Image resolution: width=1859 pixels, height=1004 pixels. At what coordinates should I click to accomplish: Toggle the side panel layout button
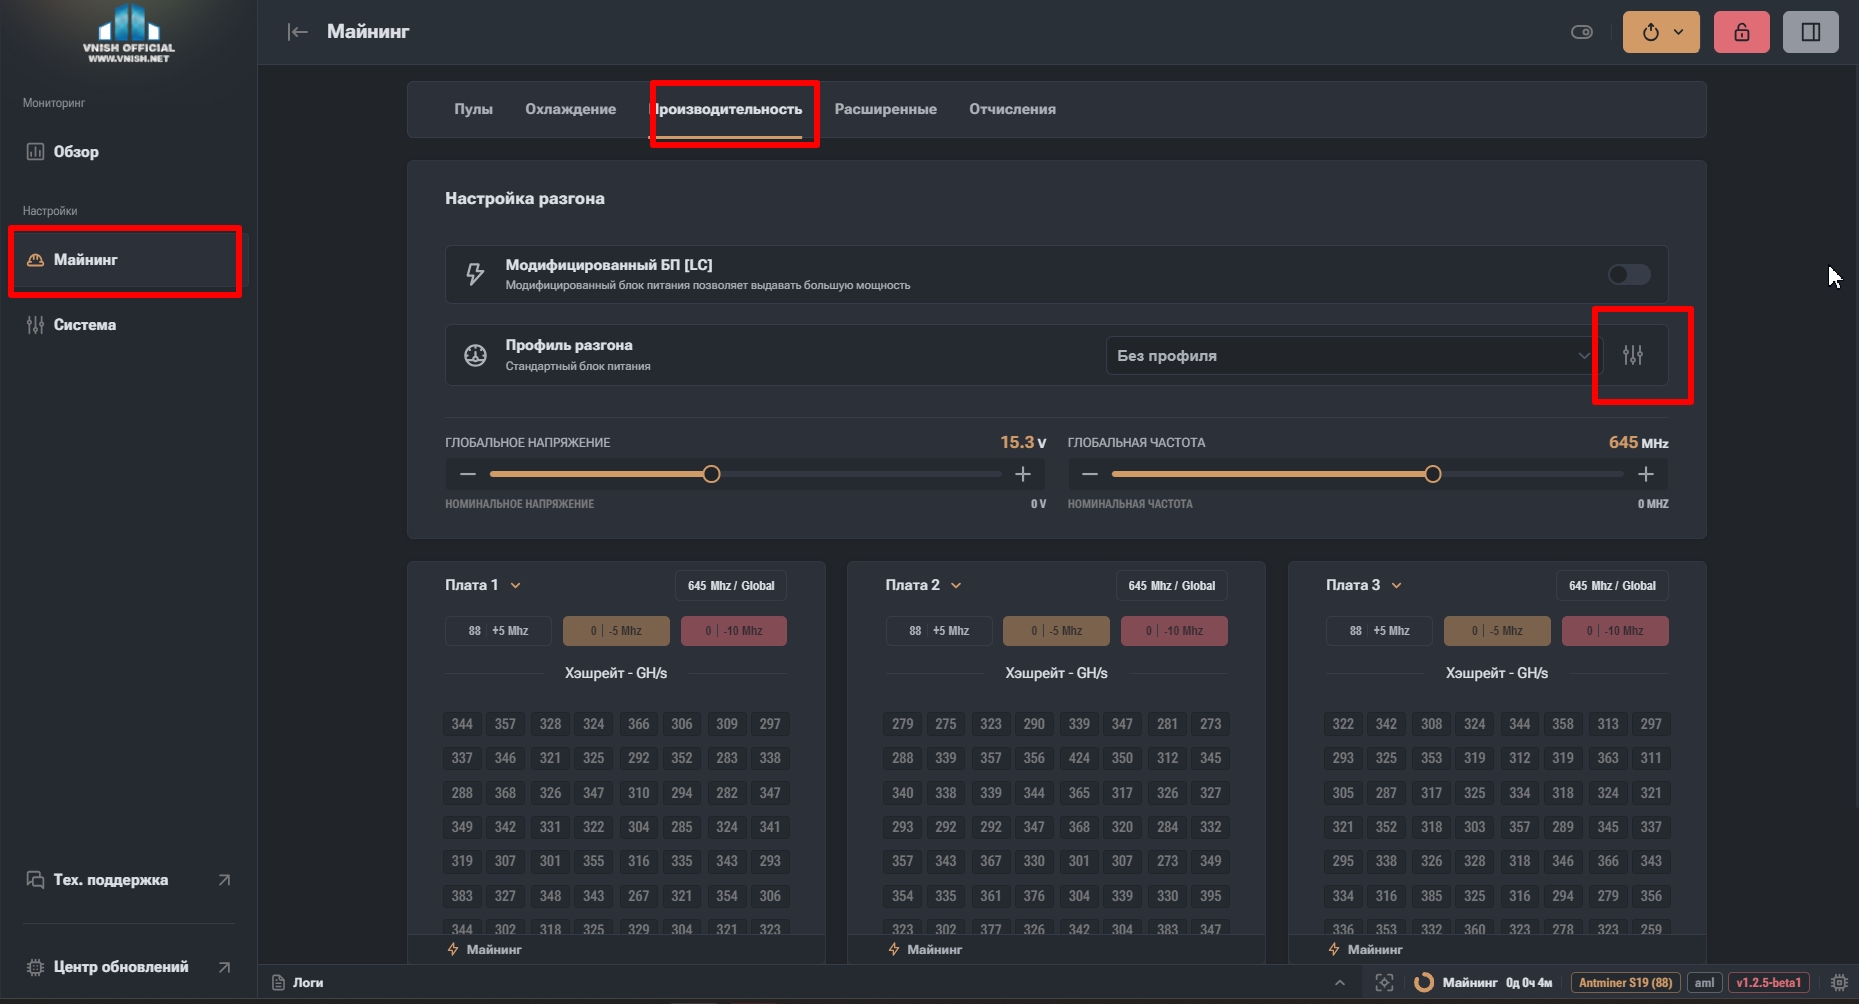(x=1811, y=32)
